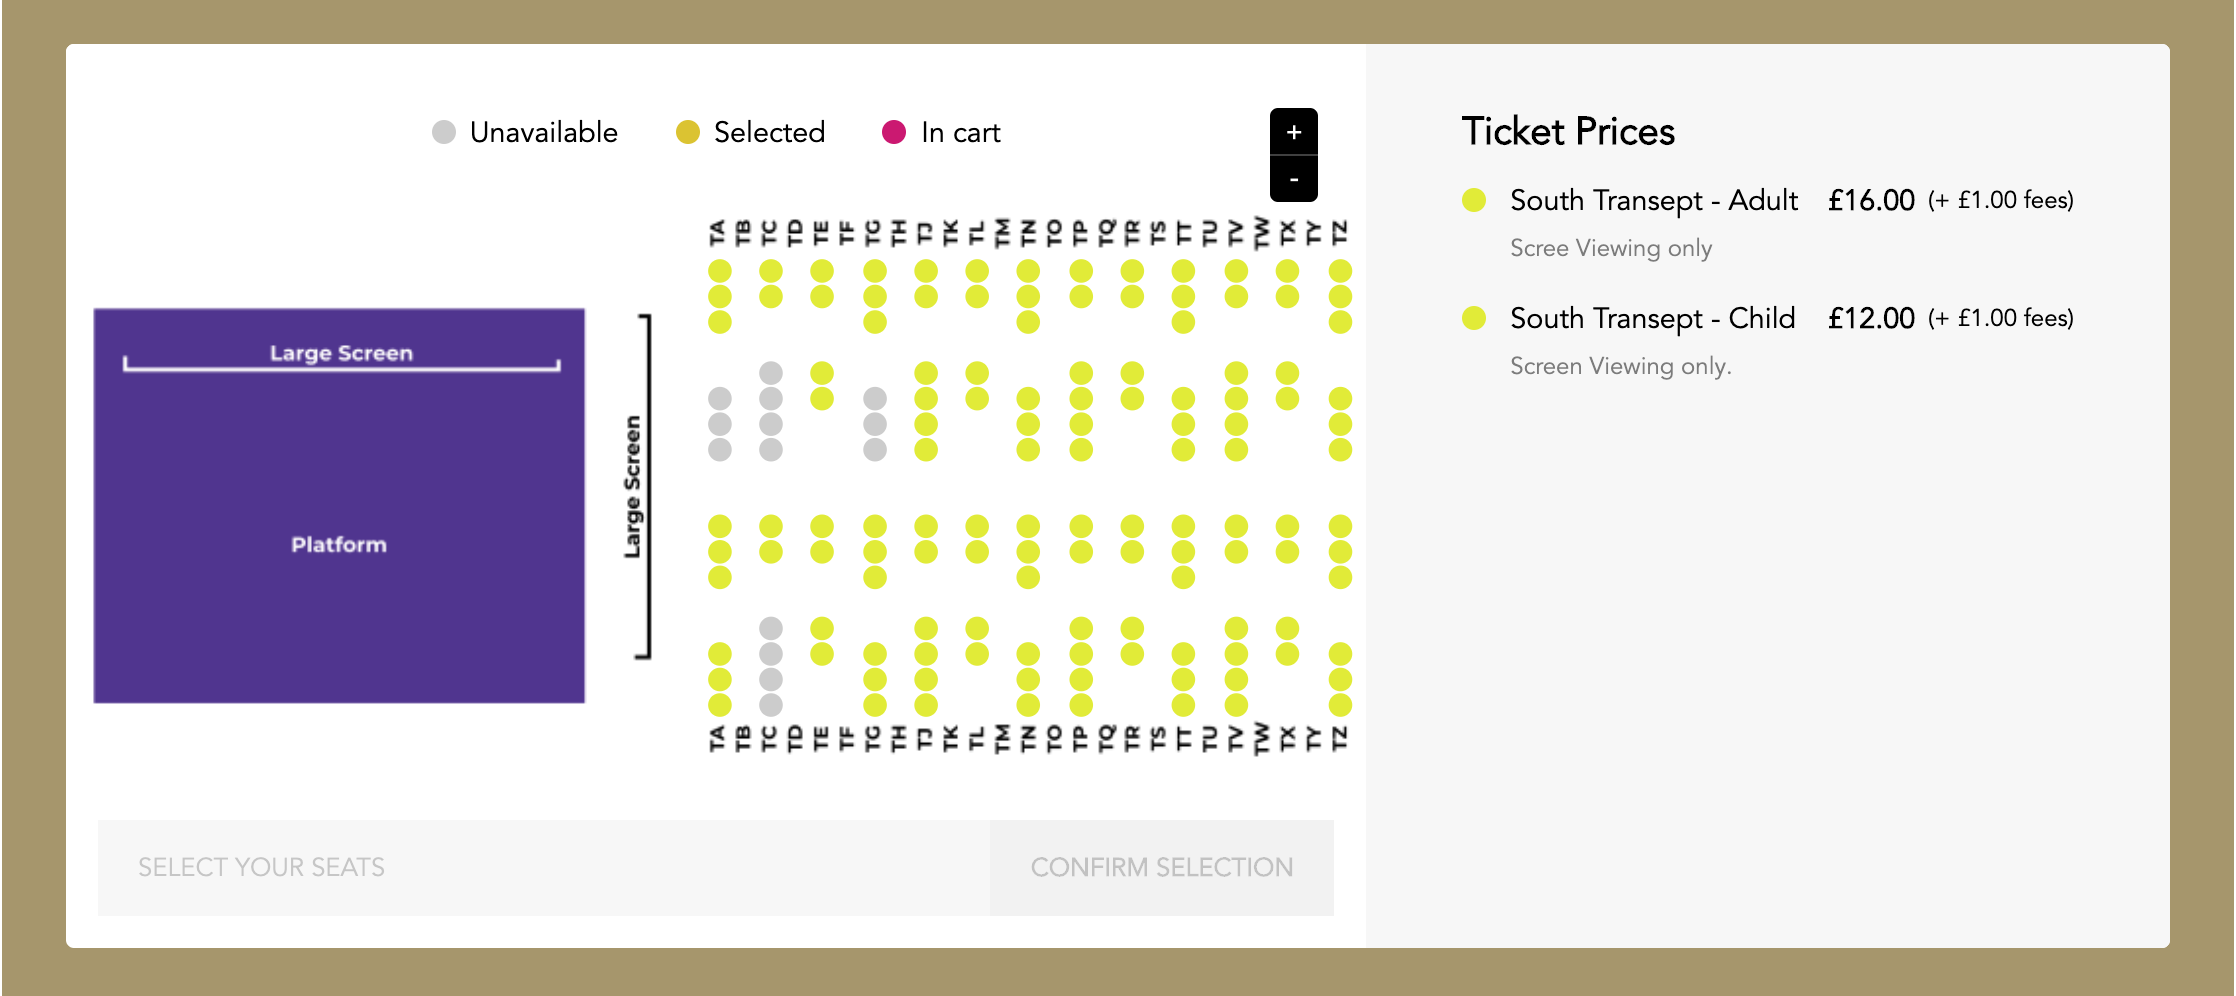The image size is (2236, 996).
Task: Click the Confirm Selection button
Action: point(1162,867)
